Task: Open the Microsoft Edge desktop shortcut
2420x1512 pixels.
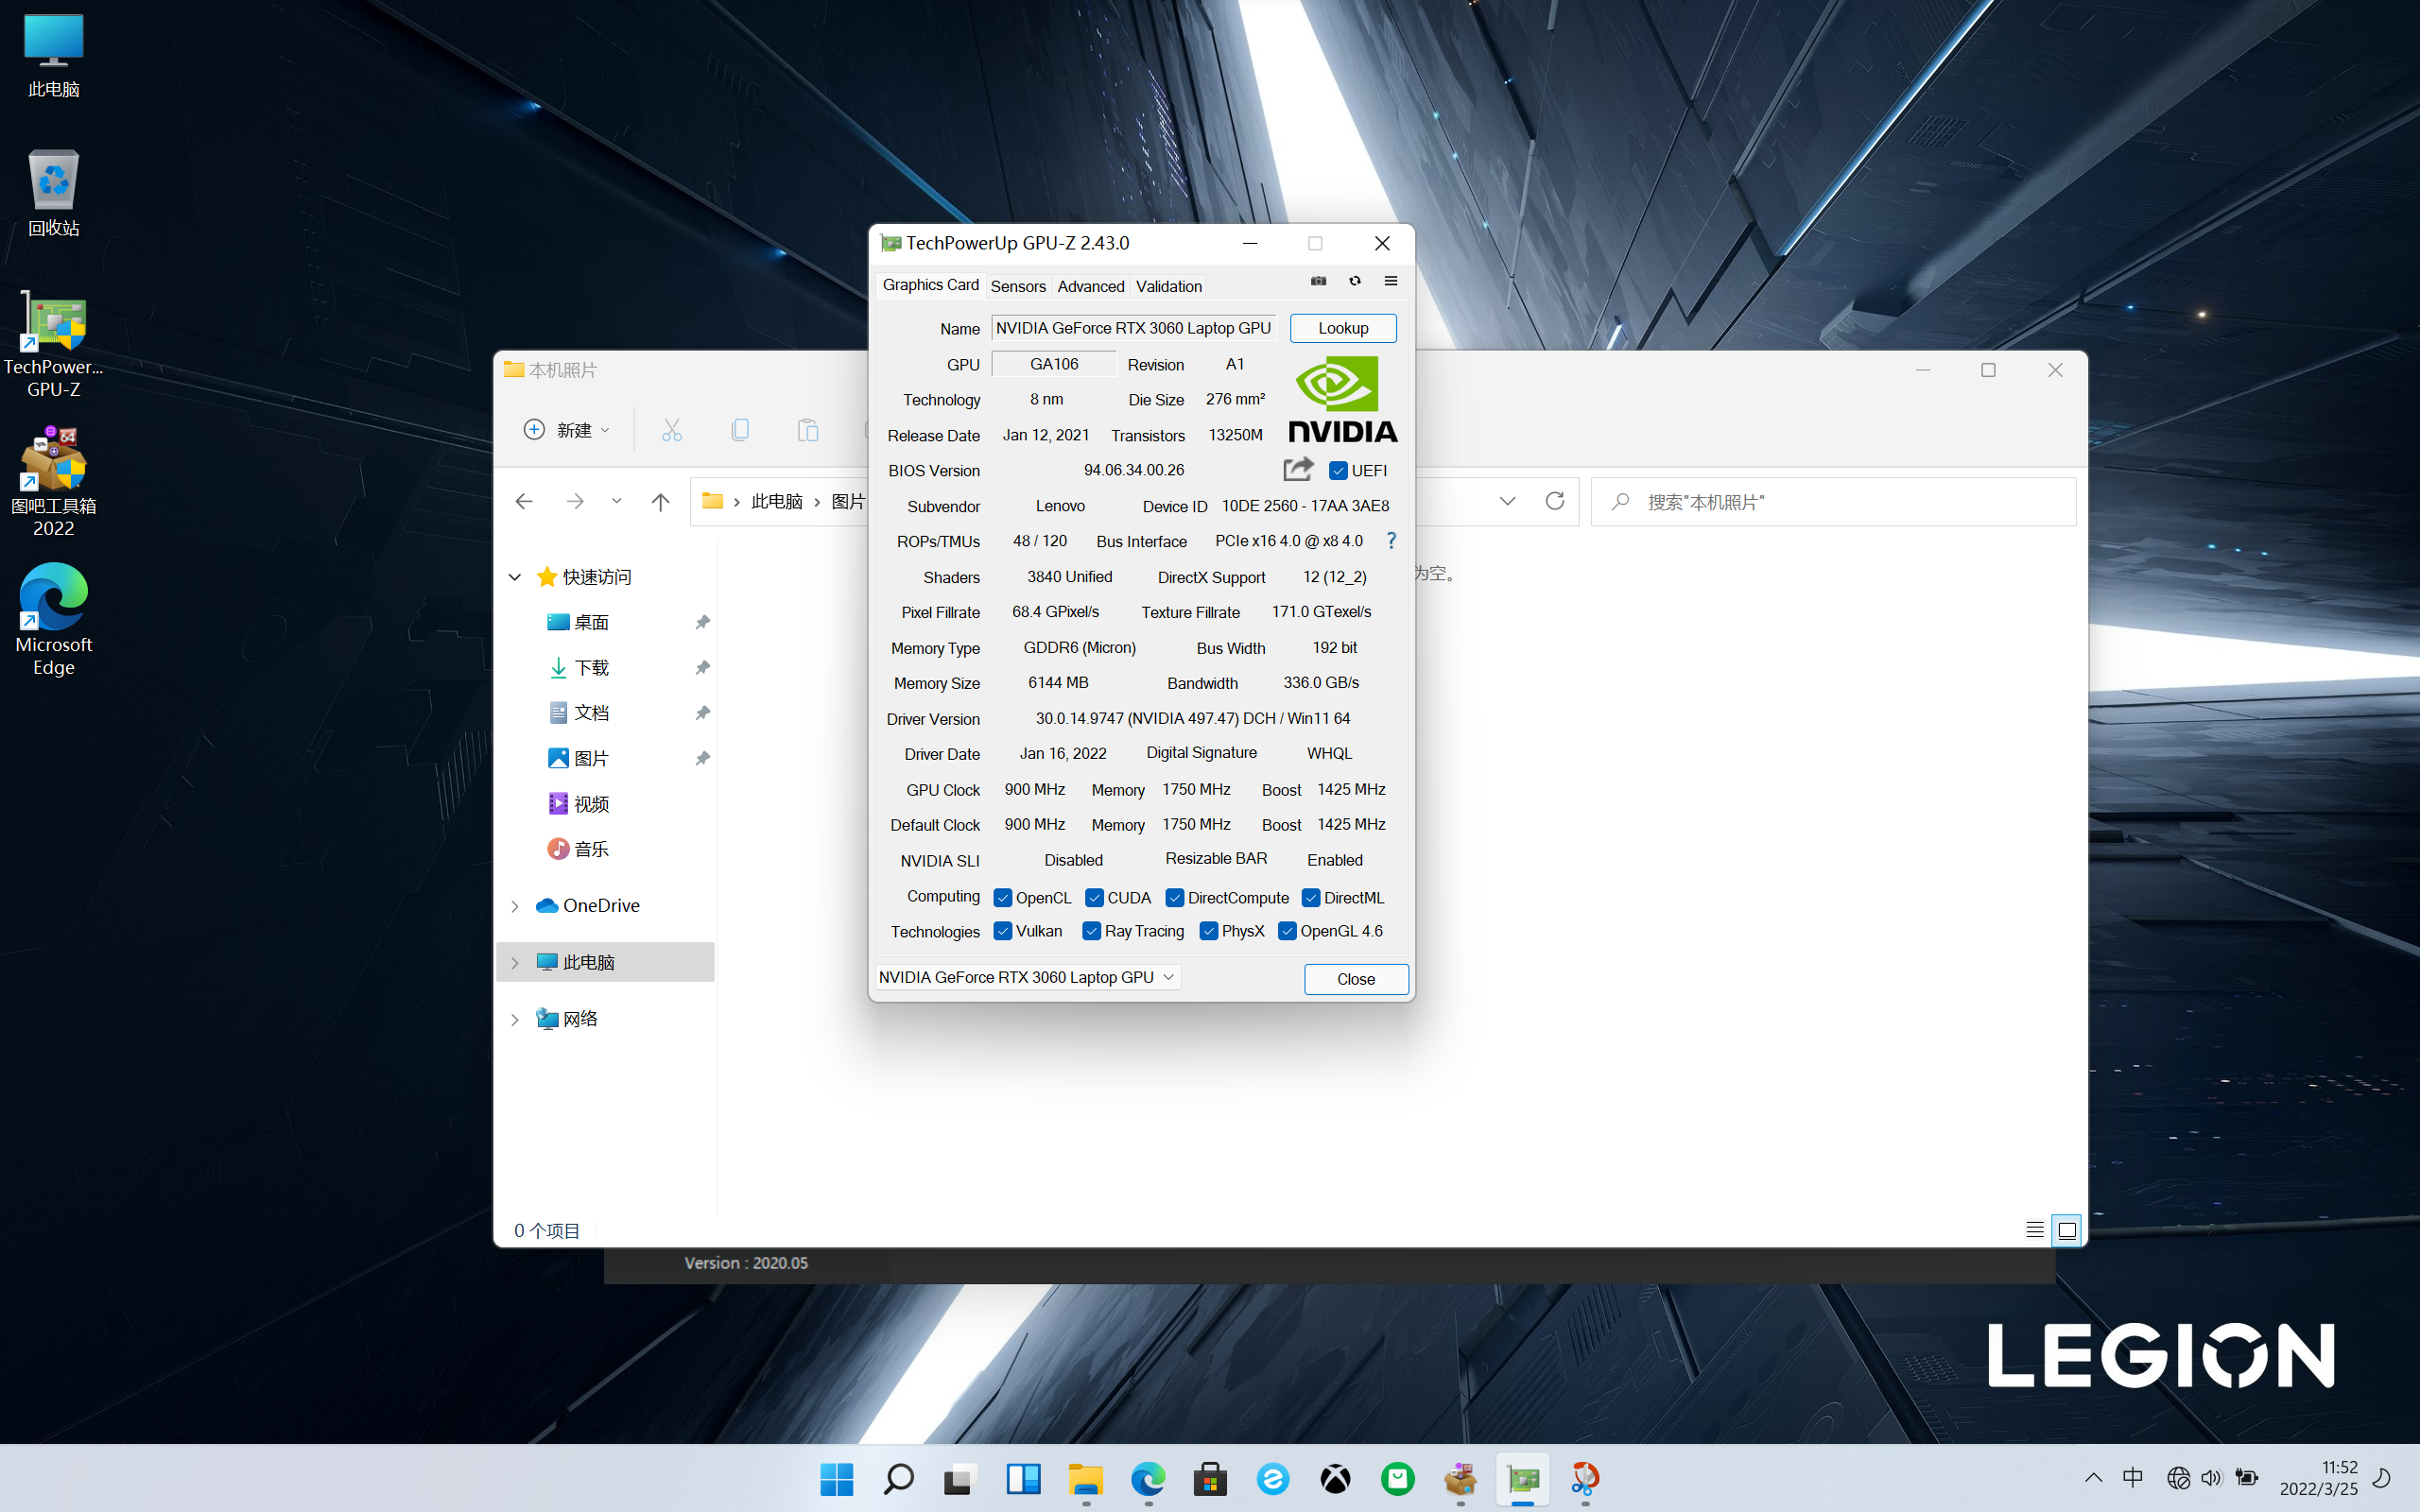Action: click(54, 620)
